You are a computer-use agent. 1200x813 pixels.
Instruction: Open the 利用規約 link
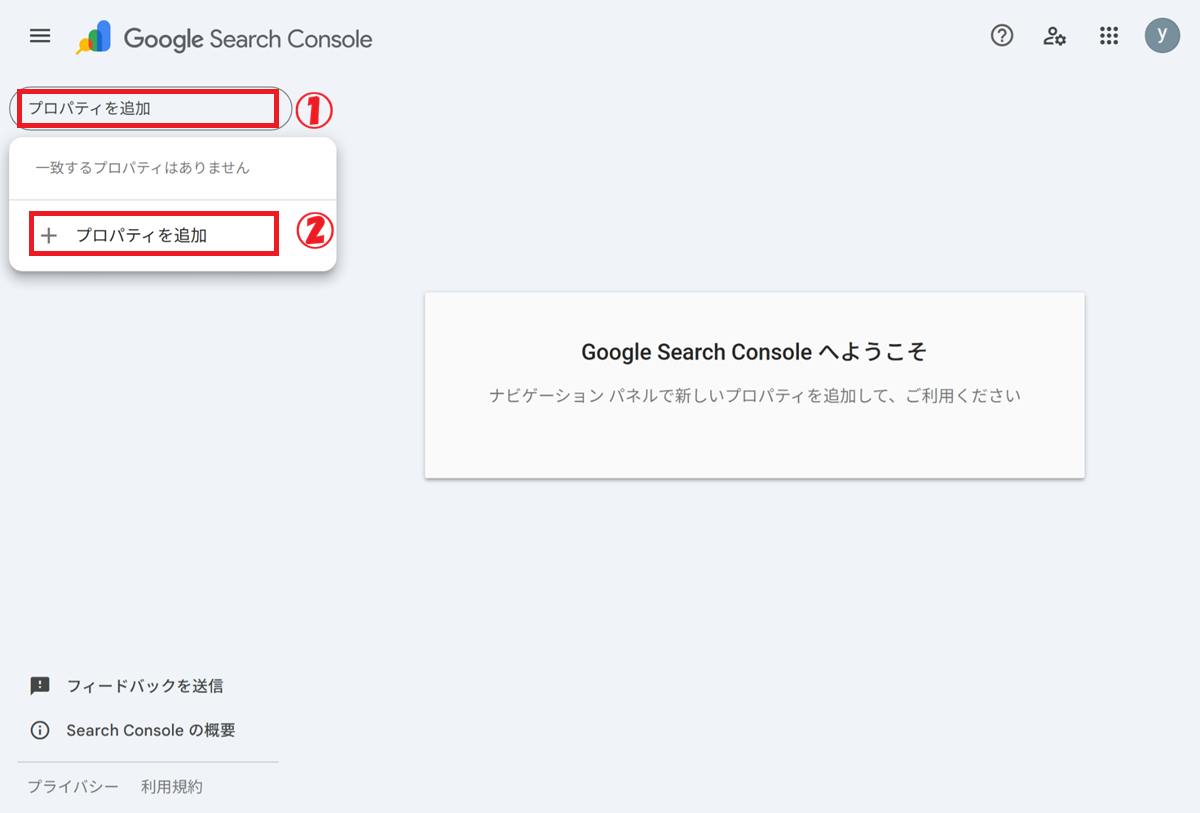[x=172, y=787]
